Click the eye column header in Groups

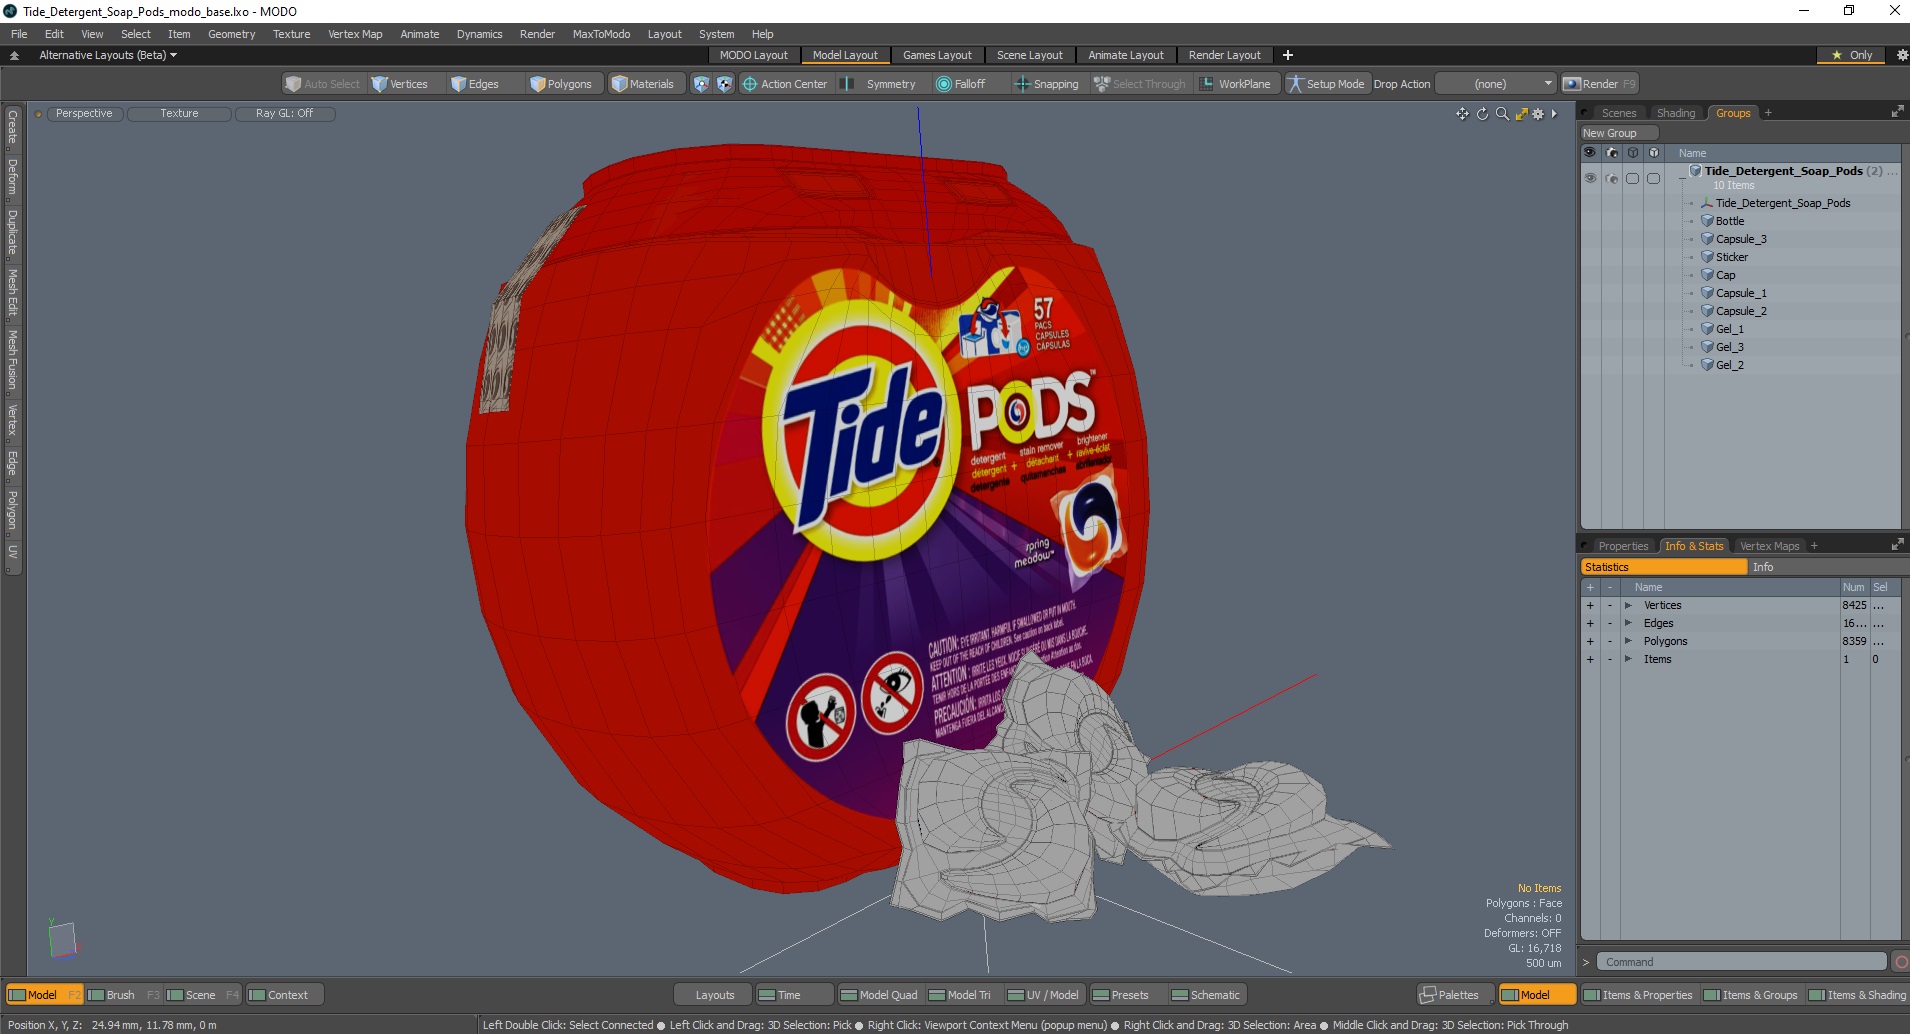click(1590, 153)
